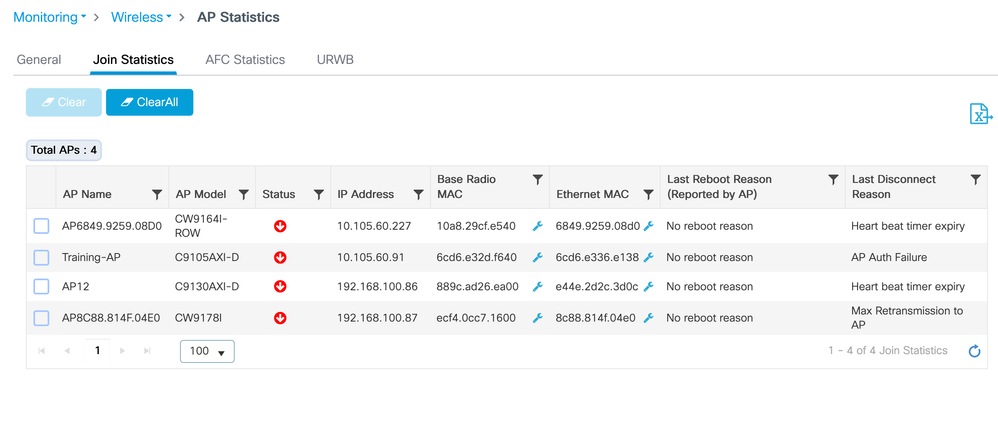
Task: Refresh the Join Statistics table
Action: point(974,351)
